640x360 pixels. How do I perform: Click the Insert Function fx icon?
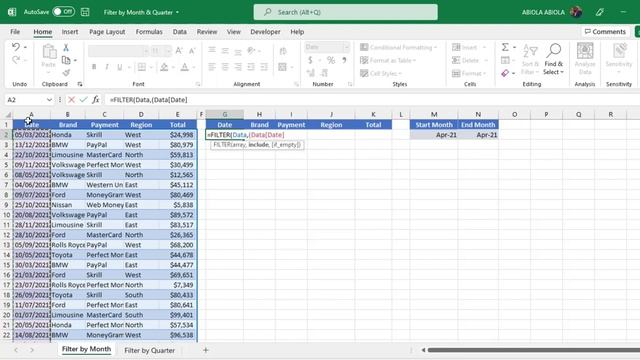point(96,100)
